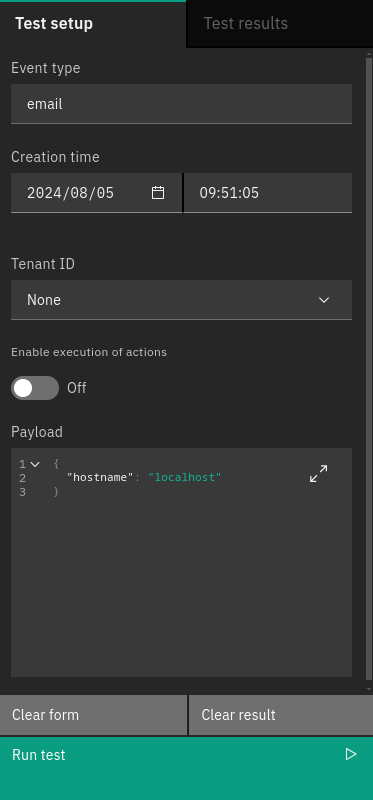373x800 pixels.
Task: Click line number 3 in payload editor
Action: [x=22, y=492]
